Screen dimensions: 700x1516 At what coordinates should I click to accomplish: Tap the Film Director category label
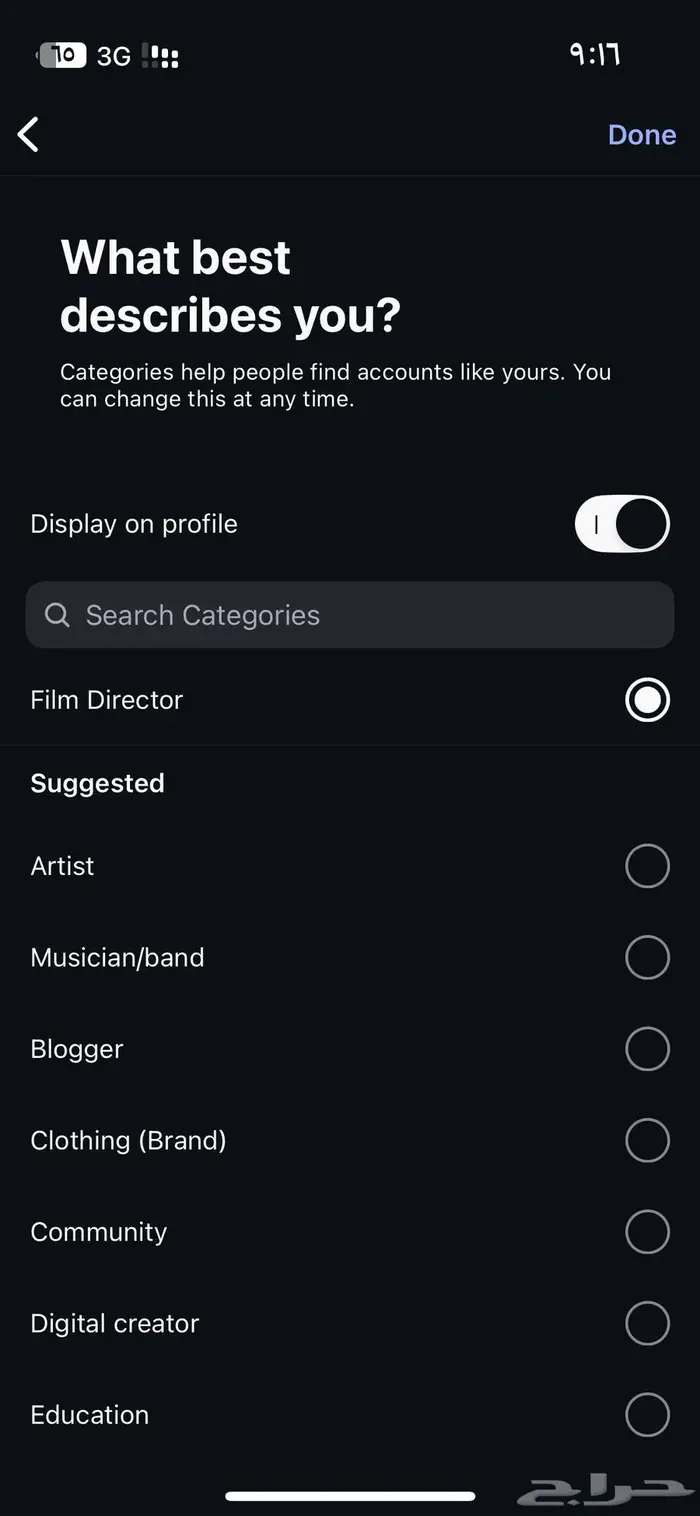107,700
